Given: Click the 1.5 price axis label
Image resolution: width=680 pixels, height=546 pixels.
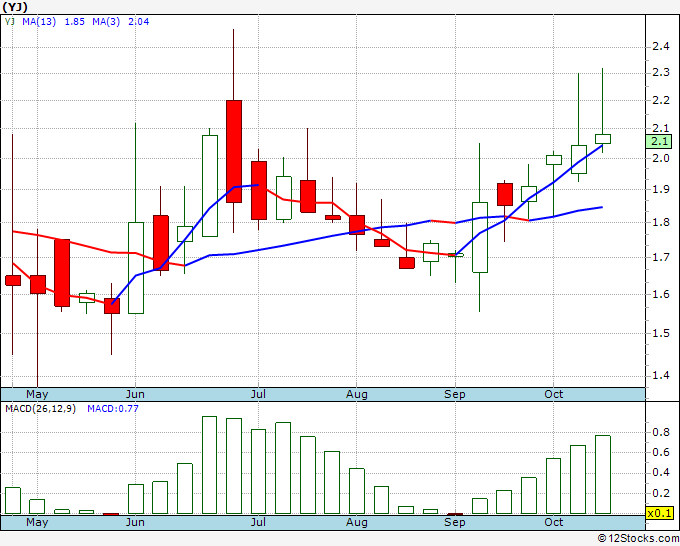Looking at the screenshot, I should click(x=661, y=333).
